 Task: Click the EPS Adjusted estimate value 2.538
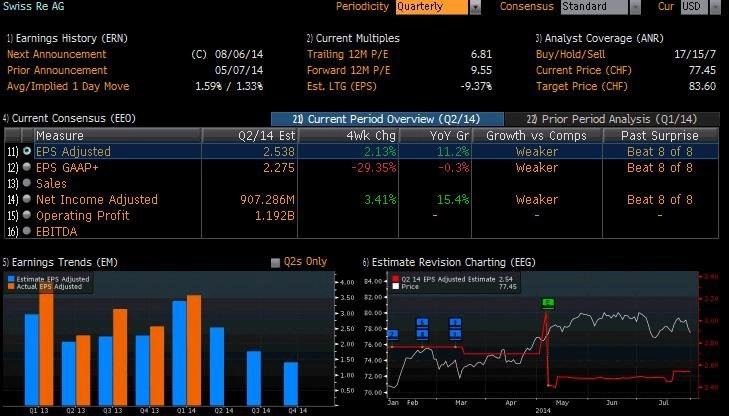278,152
